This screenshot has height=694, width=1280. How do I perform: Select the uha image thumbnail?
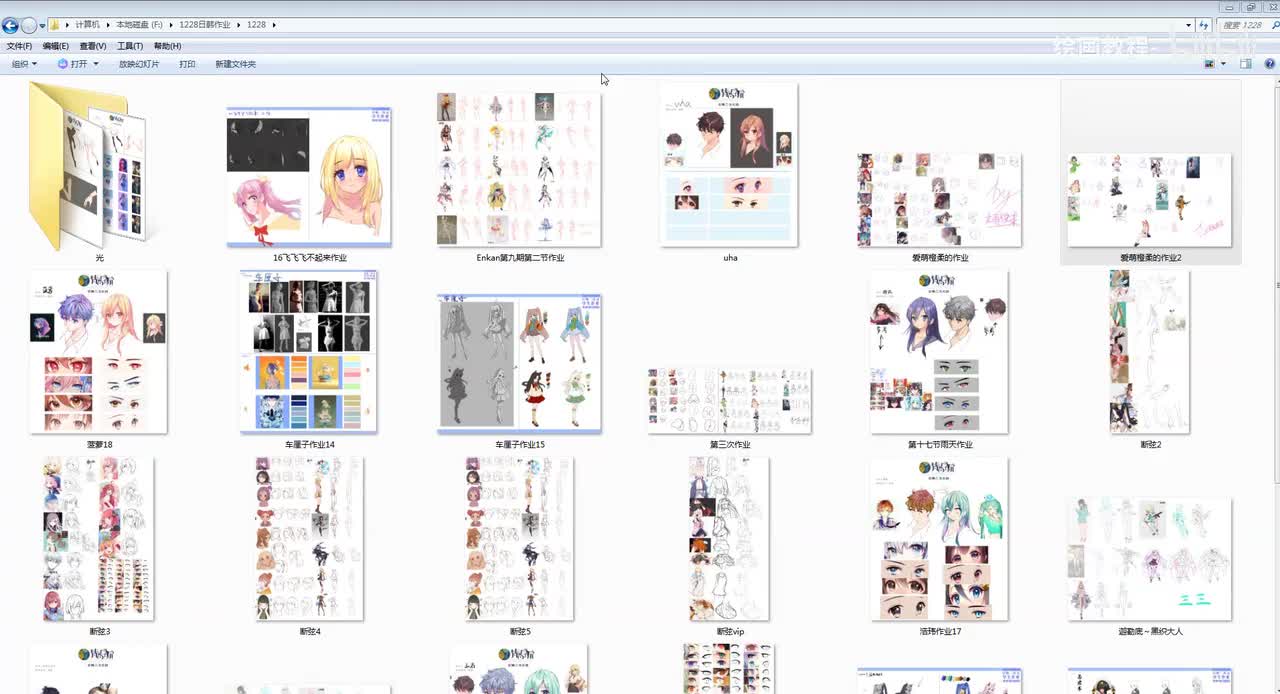pyautogui.click(x=729, y=164)
